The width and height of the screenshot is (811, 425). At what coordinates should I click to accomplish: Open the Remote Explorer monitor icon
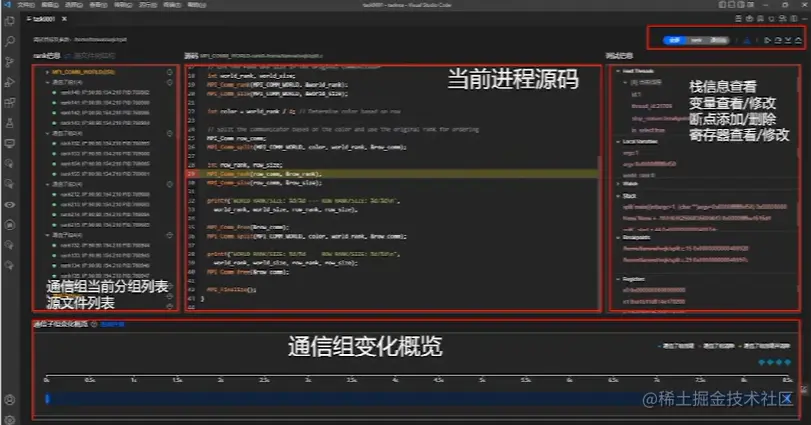[x=9, y=143]
